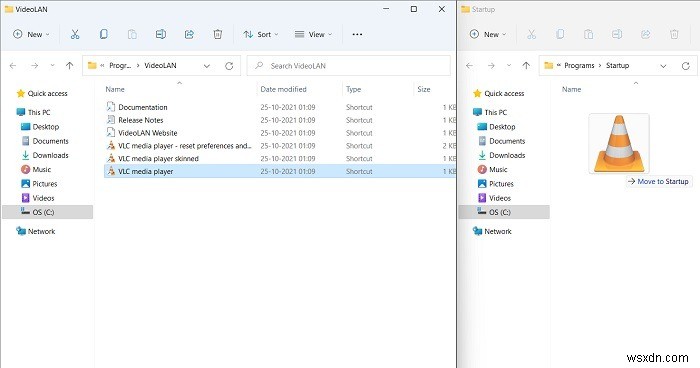This screenshot has height=368, width=700.
Task: Open the See more ellipsis in VideoLAN toolbar
Action: (x=357, y=34)
